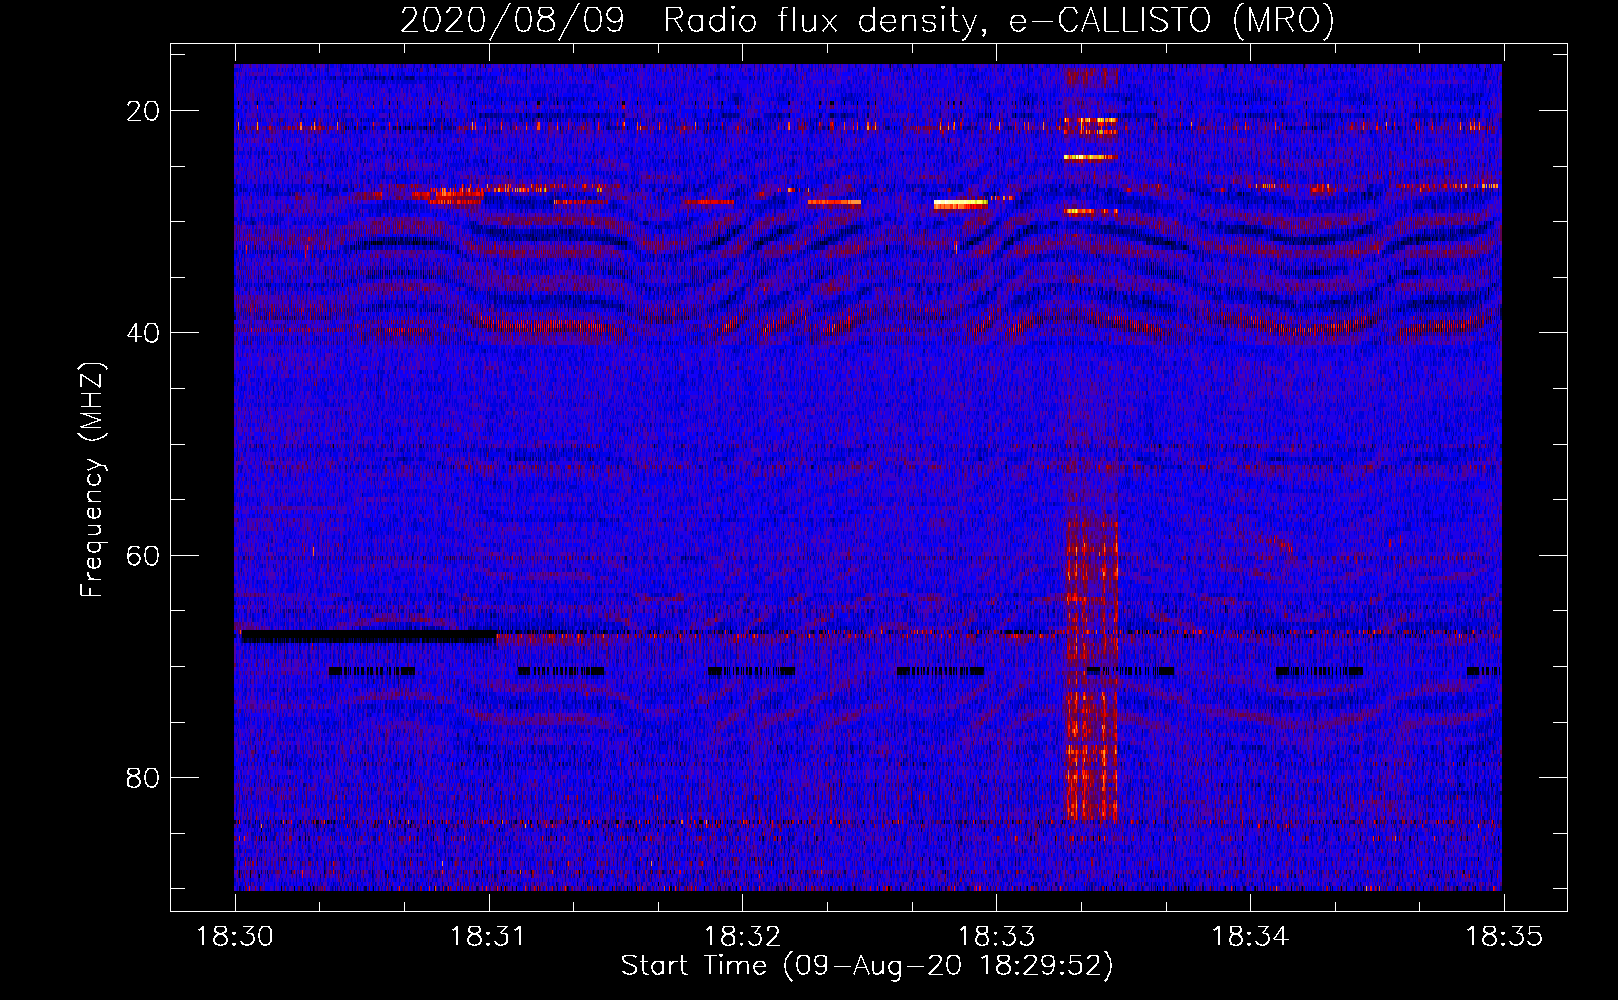This screenshot has width=1618, height=1000.
Task: Click the plot title '2020/08/09 Radio flux density, e-CALLISTO (MRO)'
Action: [867, 20]
